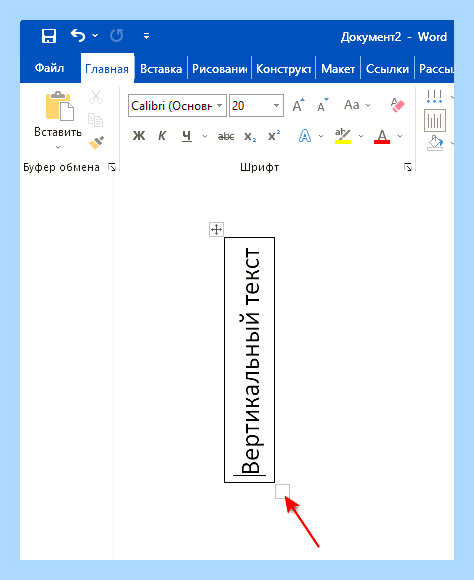Viewport: 474px width, 580px height.
Task: Switch to the Ссылки tab
Action: (x=387, y=69)
